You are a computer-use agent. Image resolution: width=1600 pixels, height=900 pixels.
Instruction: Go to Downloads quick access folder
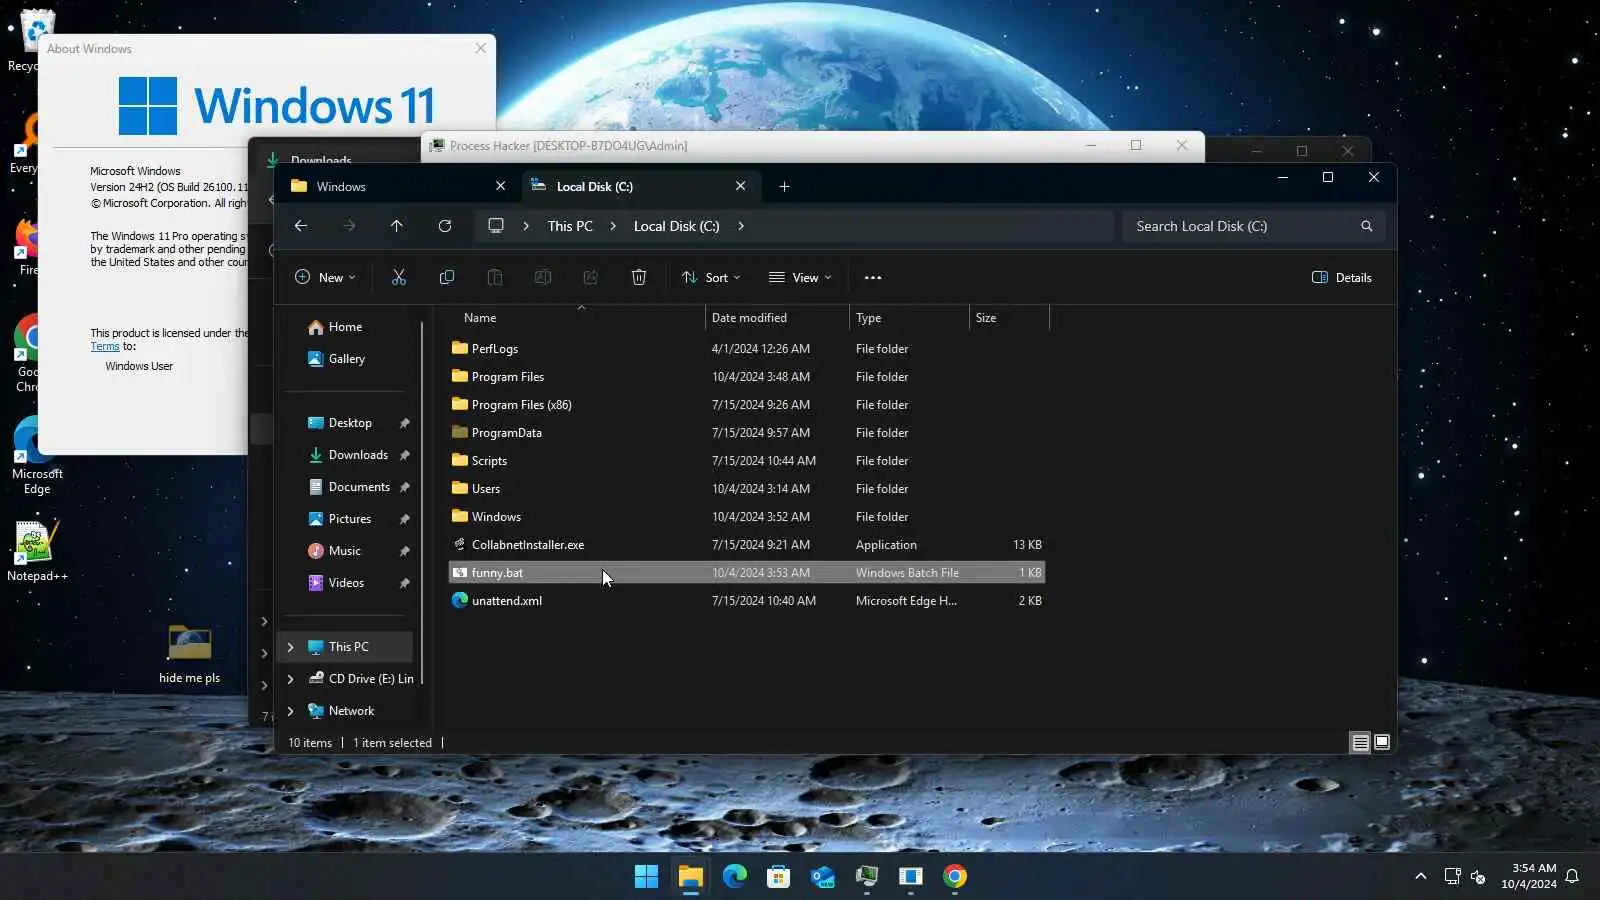tap(347, 455)
